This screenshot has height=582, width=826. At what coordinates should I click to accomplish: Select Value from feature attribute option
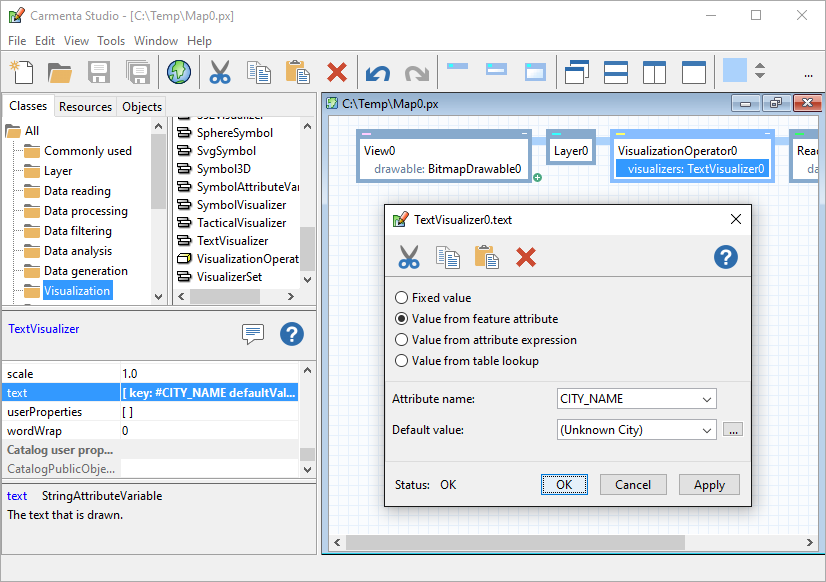[401, 319]
